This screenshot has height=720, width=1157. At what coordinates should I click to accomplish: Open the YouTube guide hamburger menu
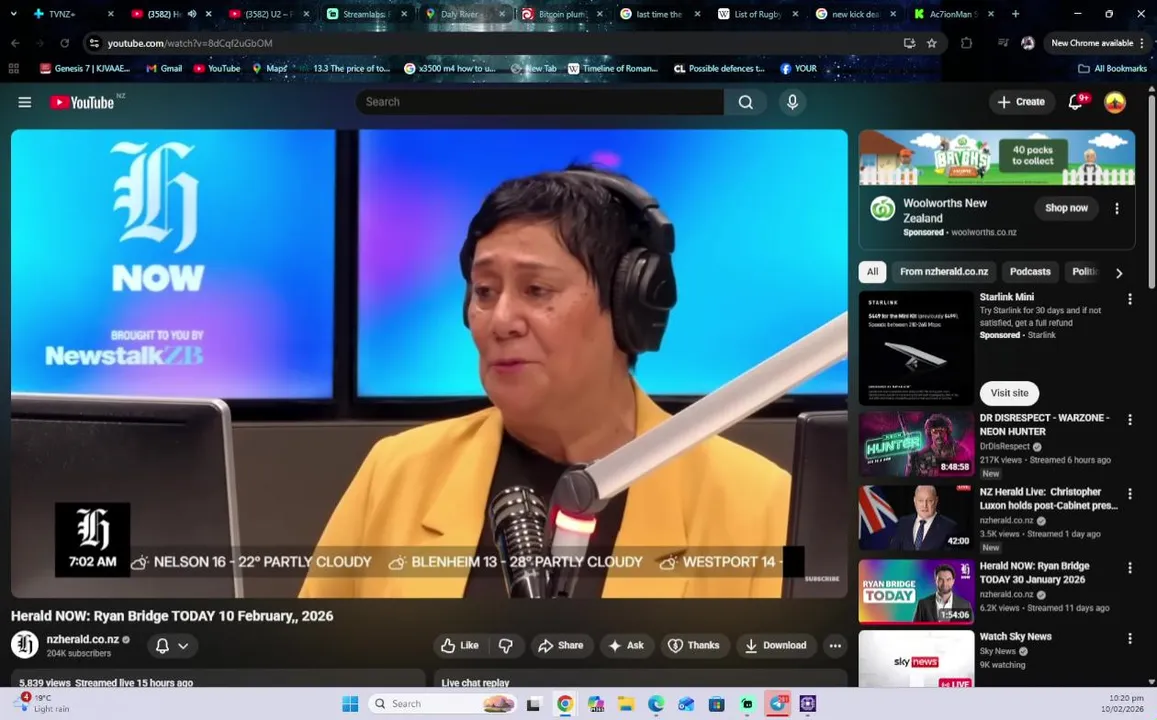tap(24, 103)
